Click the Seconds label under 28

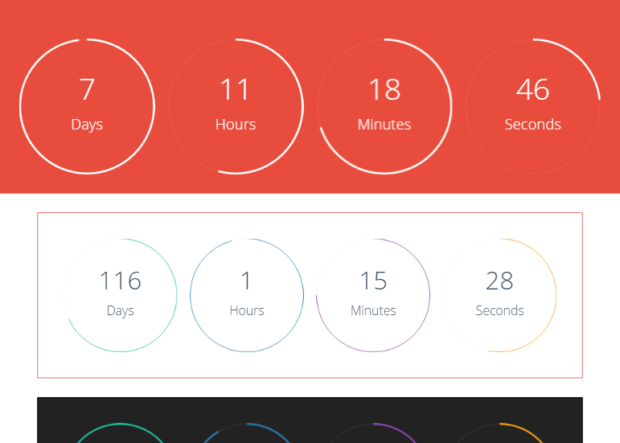[500, 310]
